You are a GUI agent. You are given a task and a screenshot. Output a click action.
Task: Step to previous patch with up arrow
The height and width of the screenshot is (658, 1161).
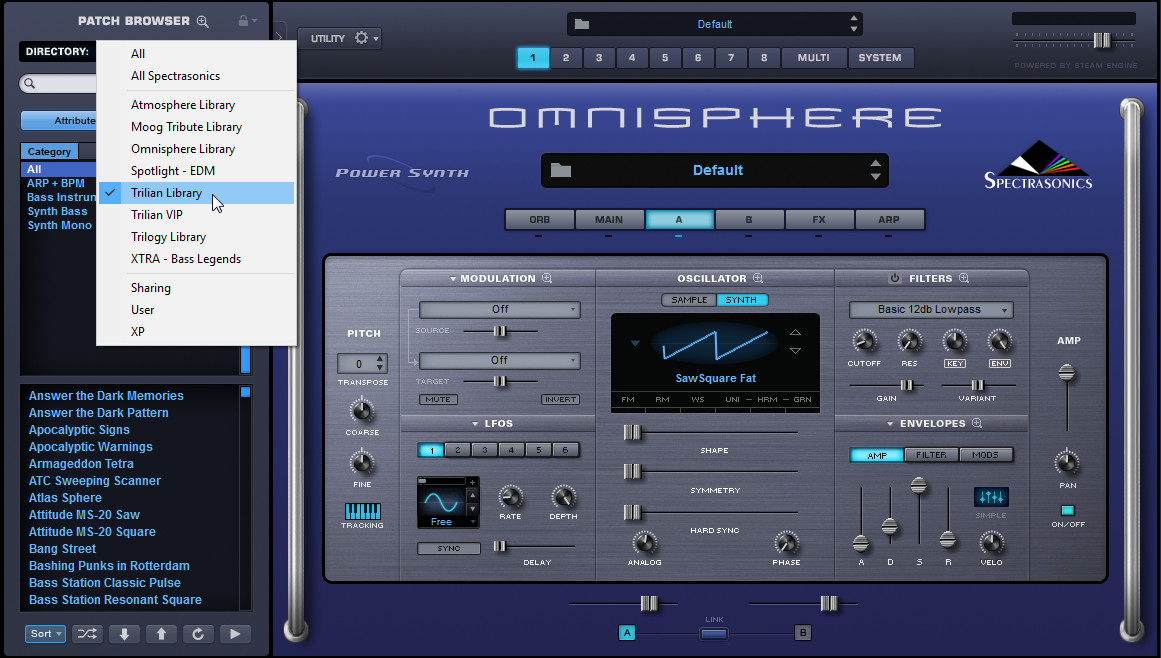click(161, 634)
